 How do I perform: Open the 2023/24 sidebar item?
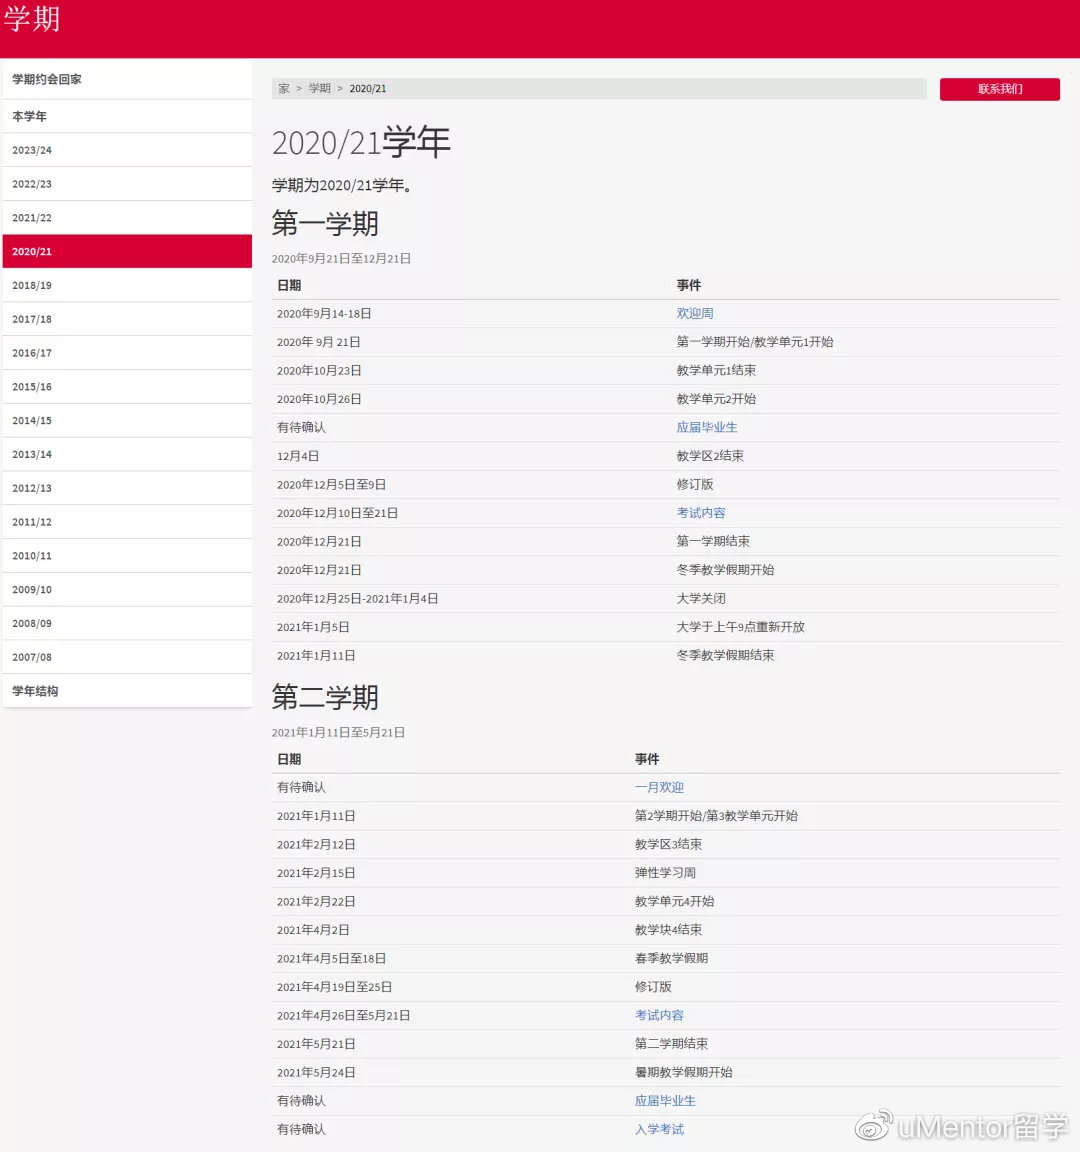(127, 150)
